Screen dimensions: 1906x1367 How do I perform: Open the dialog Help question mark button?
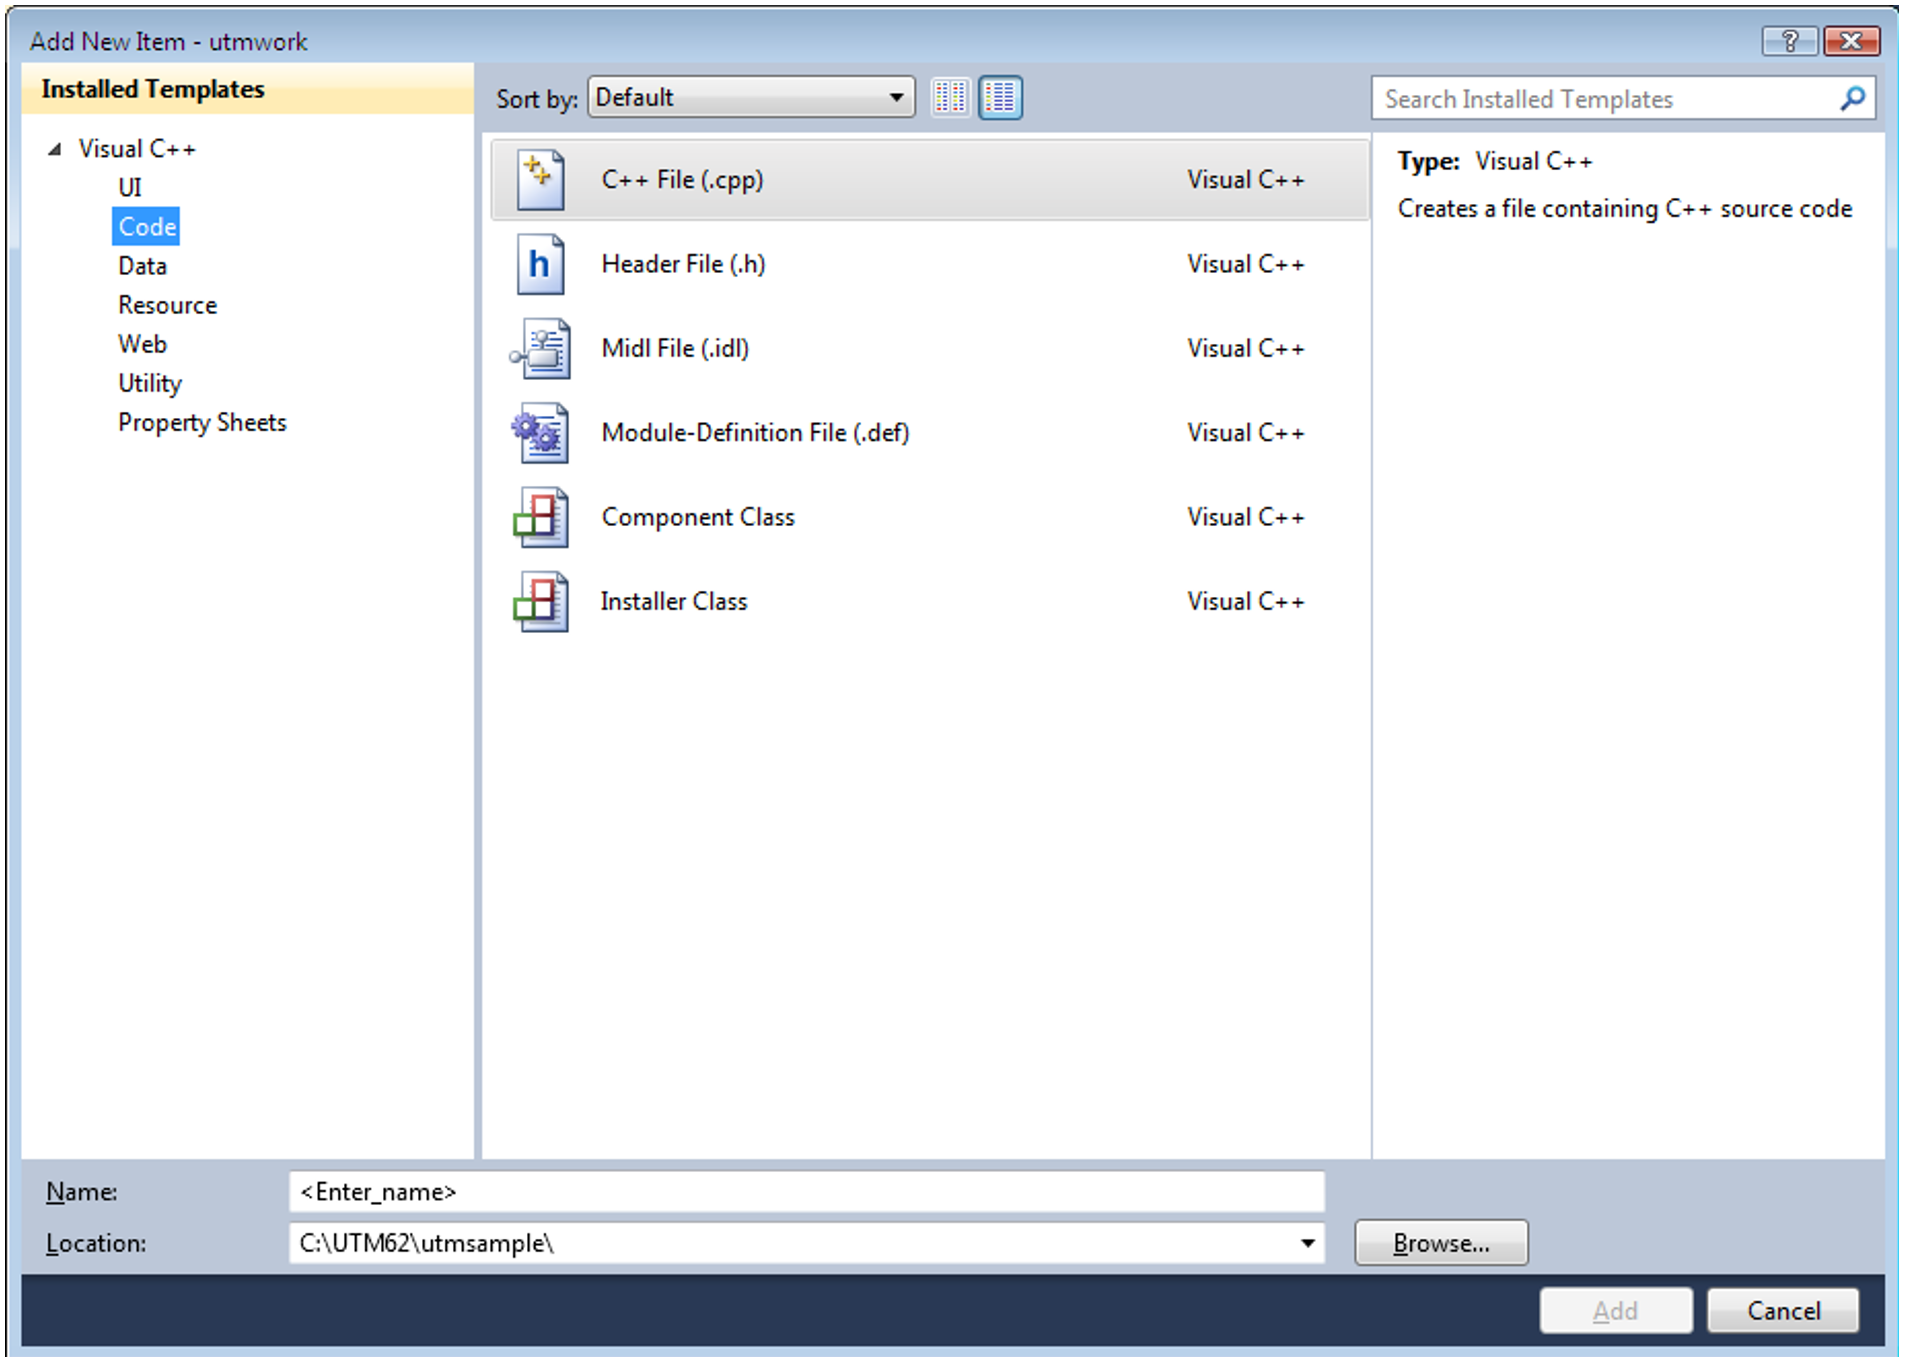tap(1788, 41)
